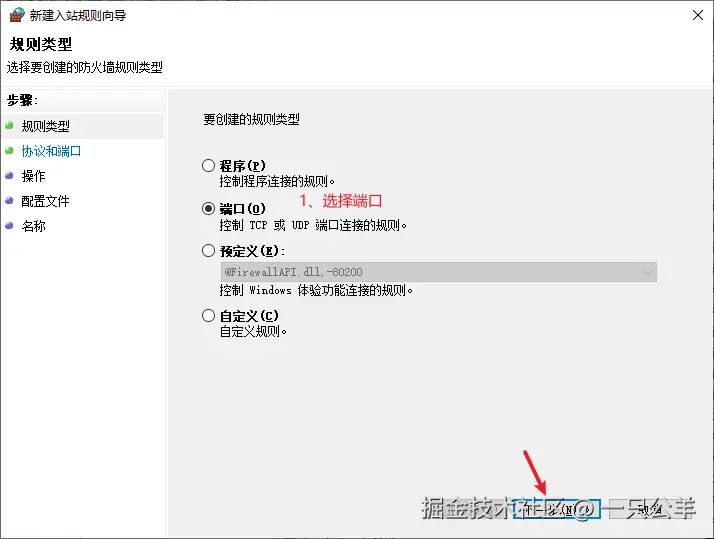
Task: Select the 名称 step in the sidebar
Action: (x=33, y=226)
